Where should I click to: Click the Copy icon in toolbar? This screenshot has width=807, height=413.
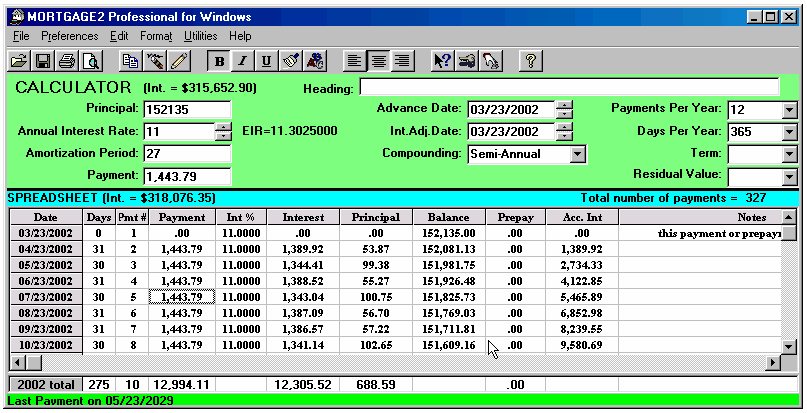pyautogui.click(x=129, y=61)
